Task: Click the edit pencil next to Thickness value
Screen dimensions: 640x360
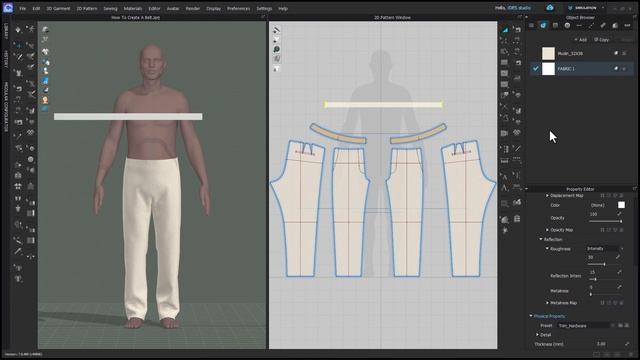Action: coord(627,344)
